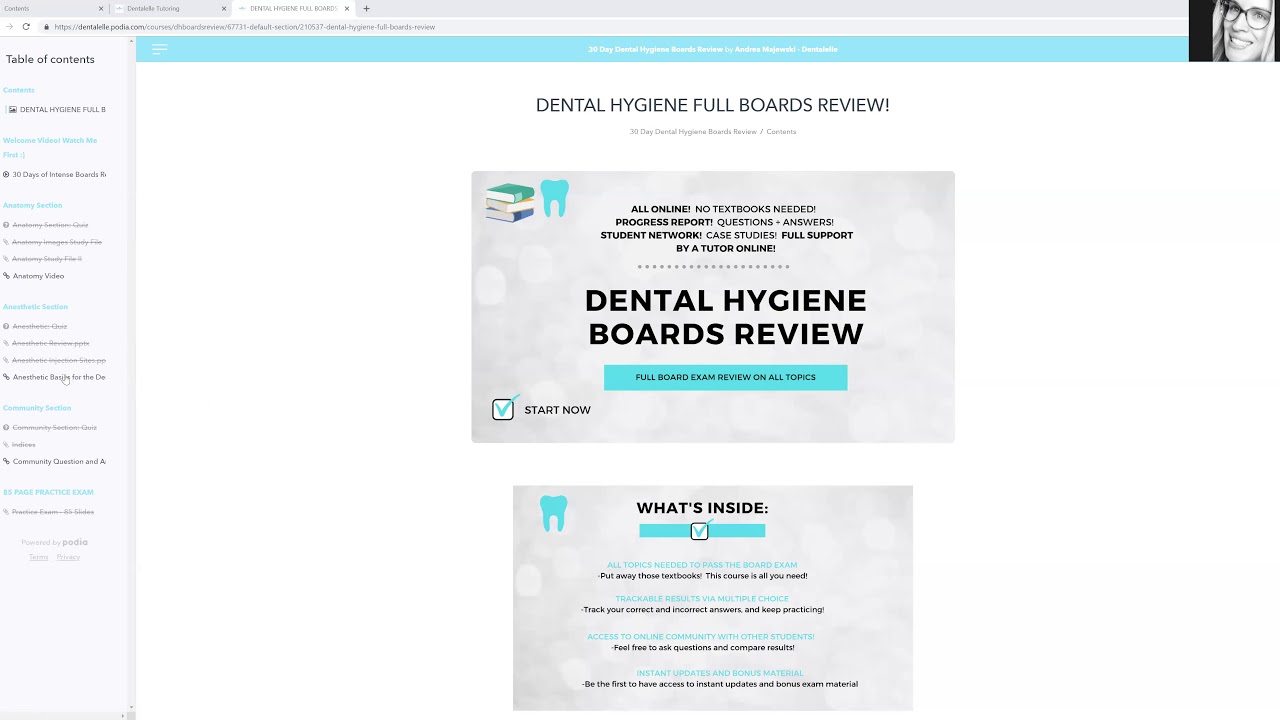
Task: Click the quiz icon beside Anesthetic: Quiz
Action: pos(6,326)
